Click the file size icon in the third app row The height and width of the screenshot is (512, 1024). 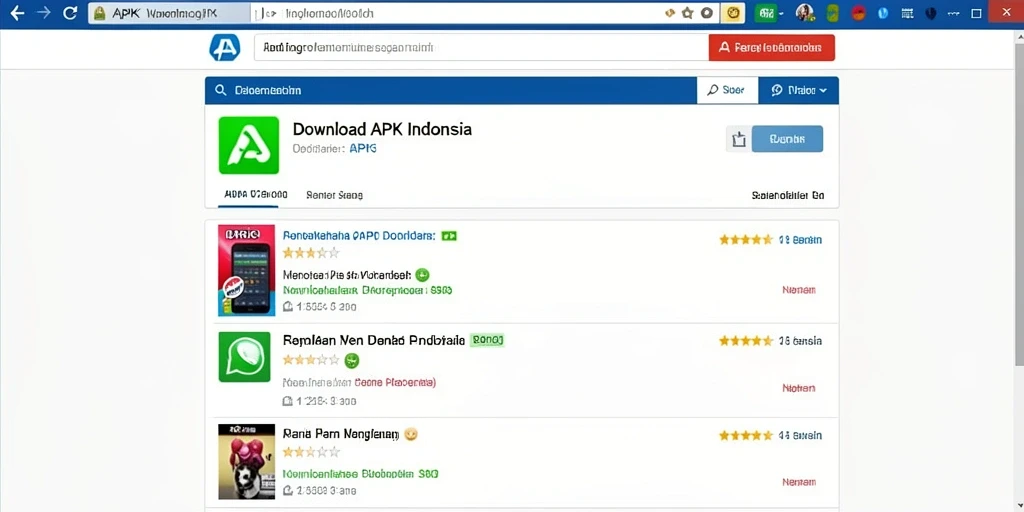pos(287,490)
